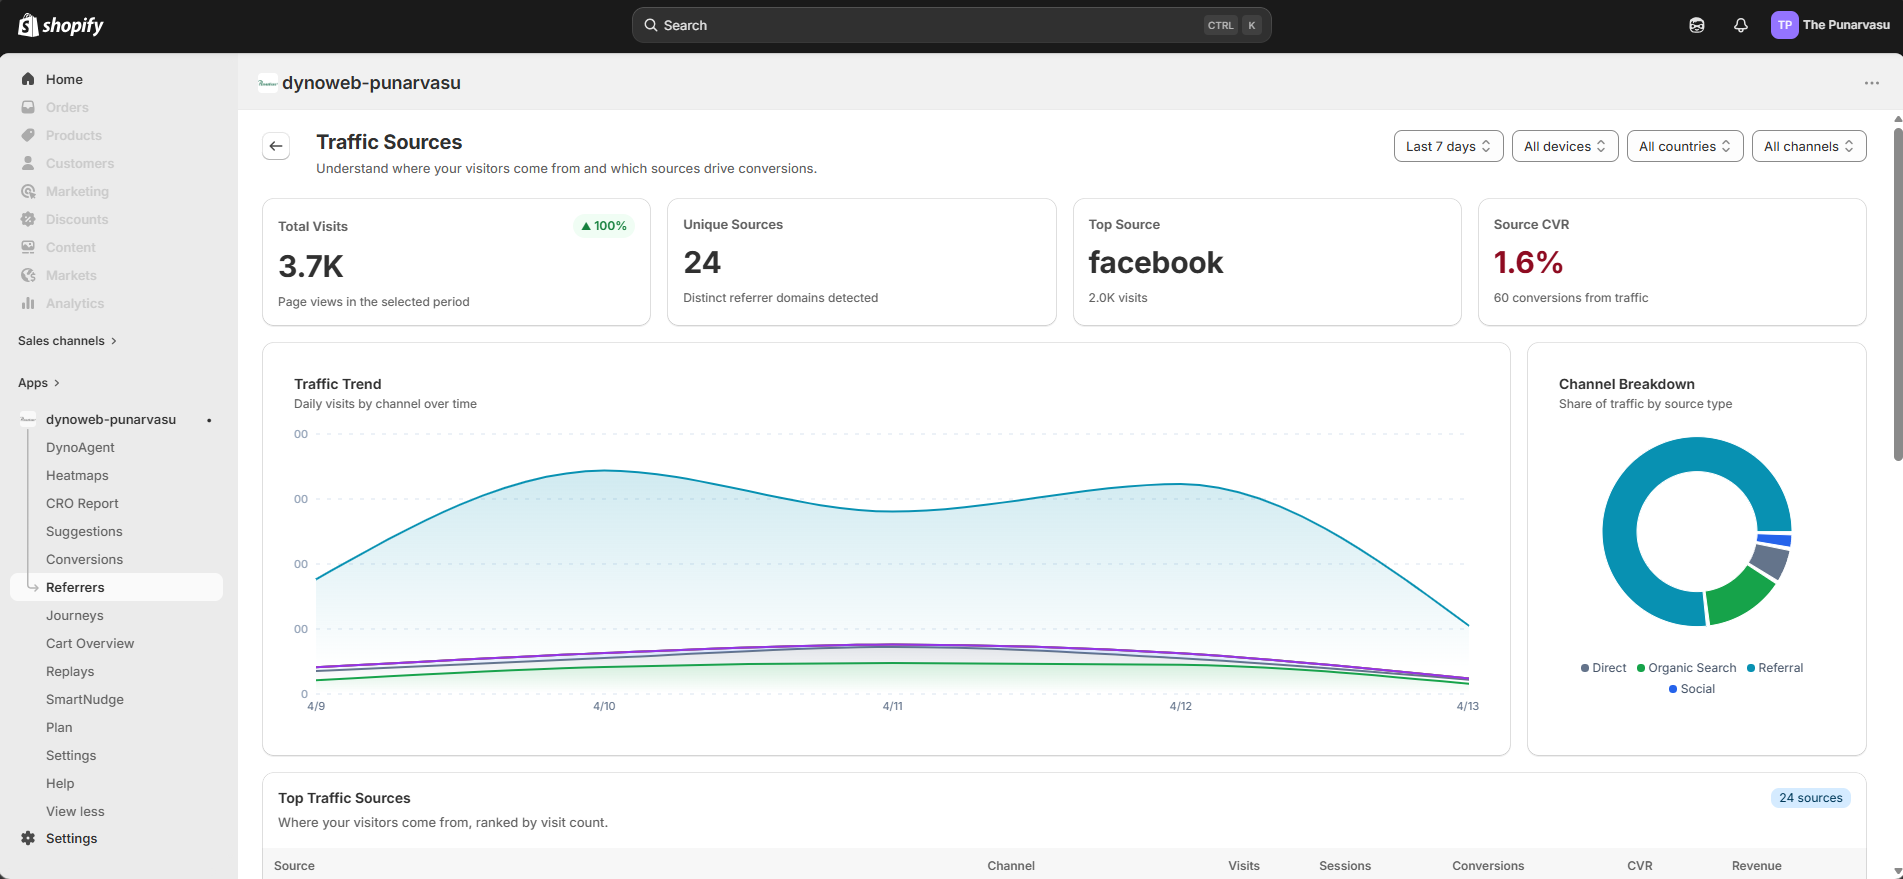This screenshot has width=1903, height=879.
Task: Expand the Sales channels section
Action: pos(67,341)
